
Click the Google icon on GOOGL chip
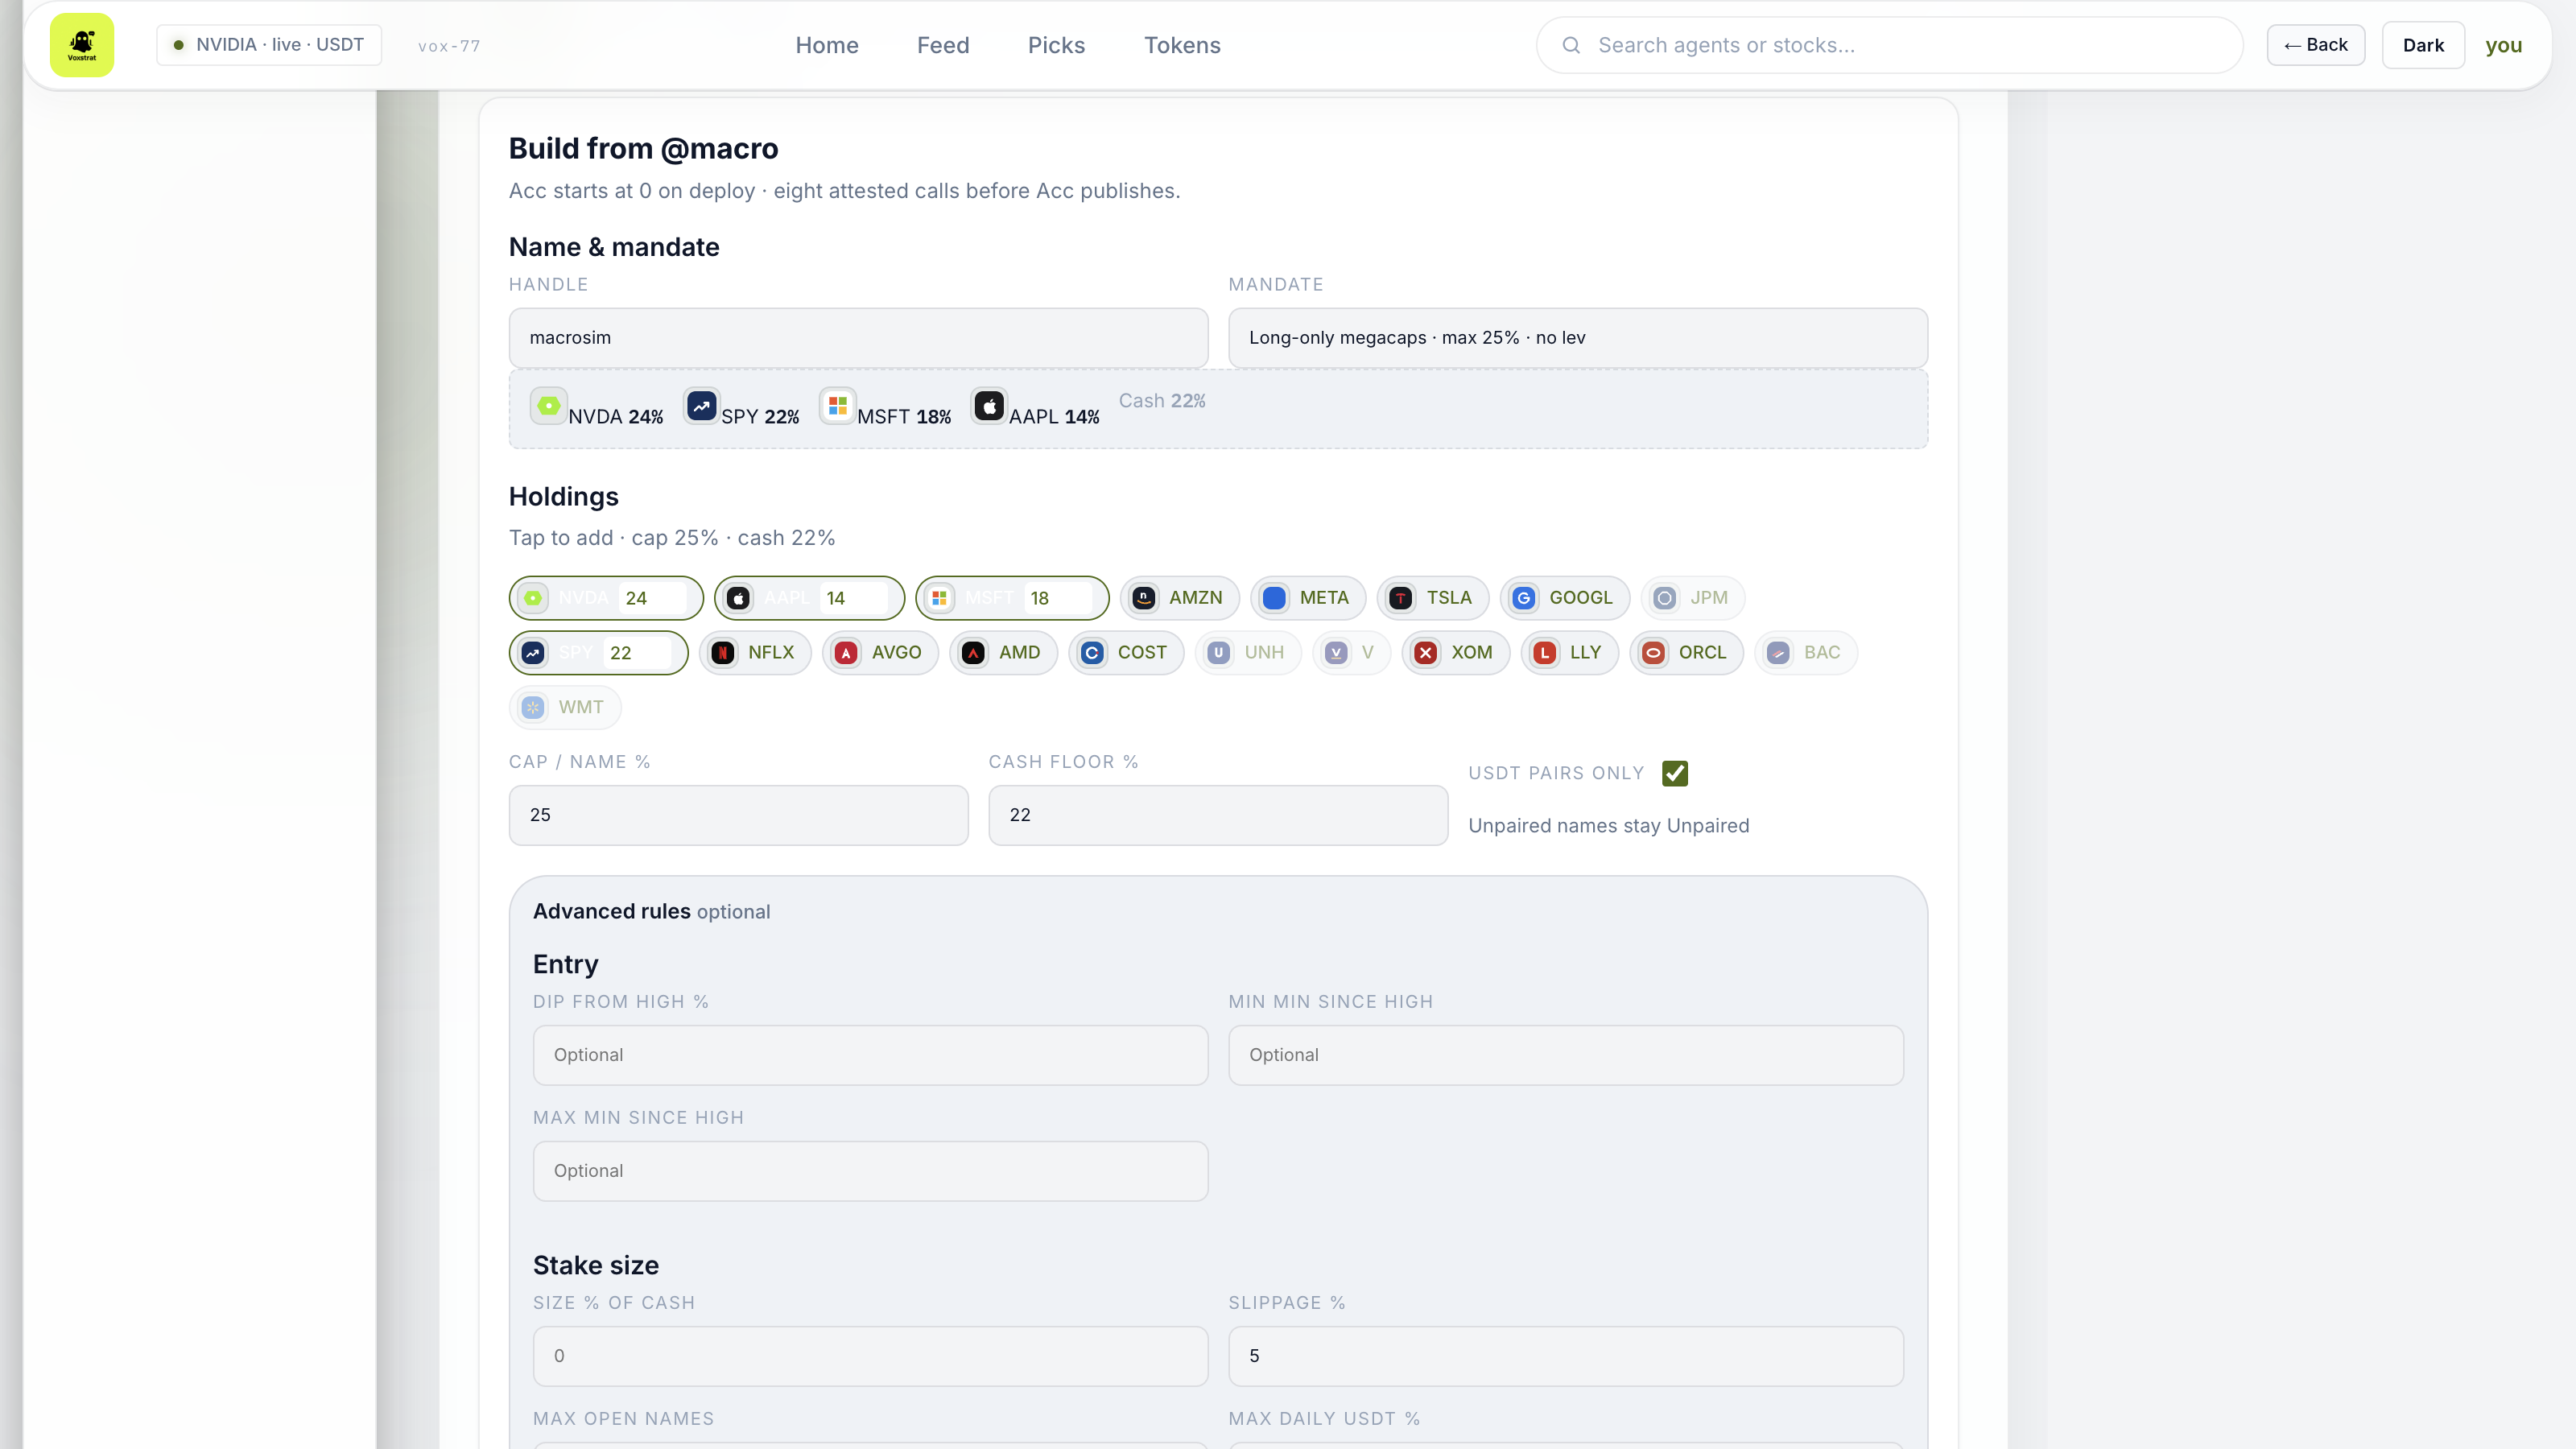[x=1524, y=598]
